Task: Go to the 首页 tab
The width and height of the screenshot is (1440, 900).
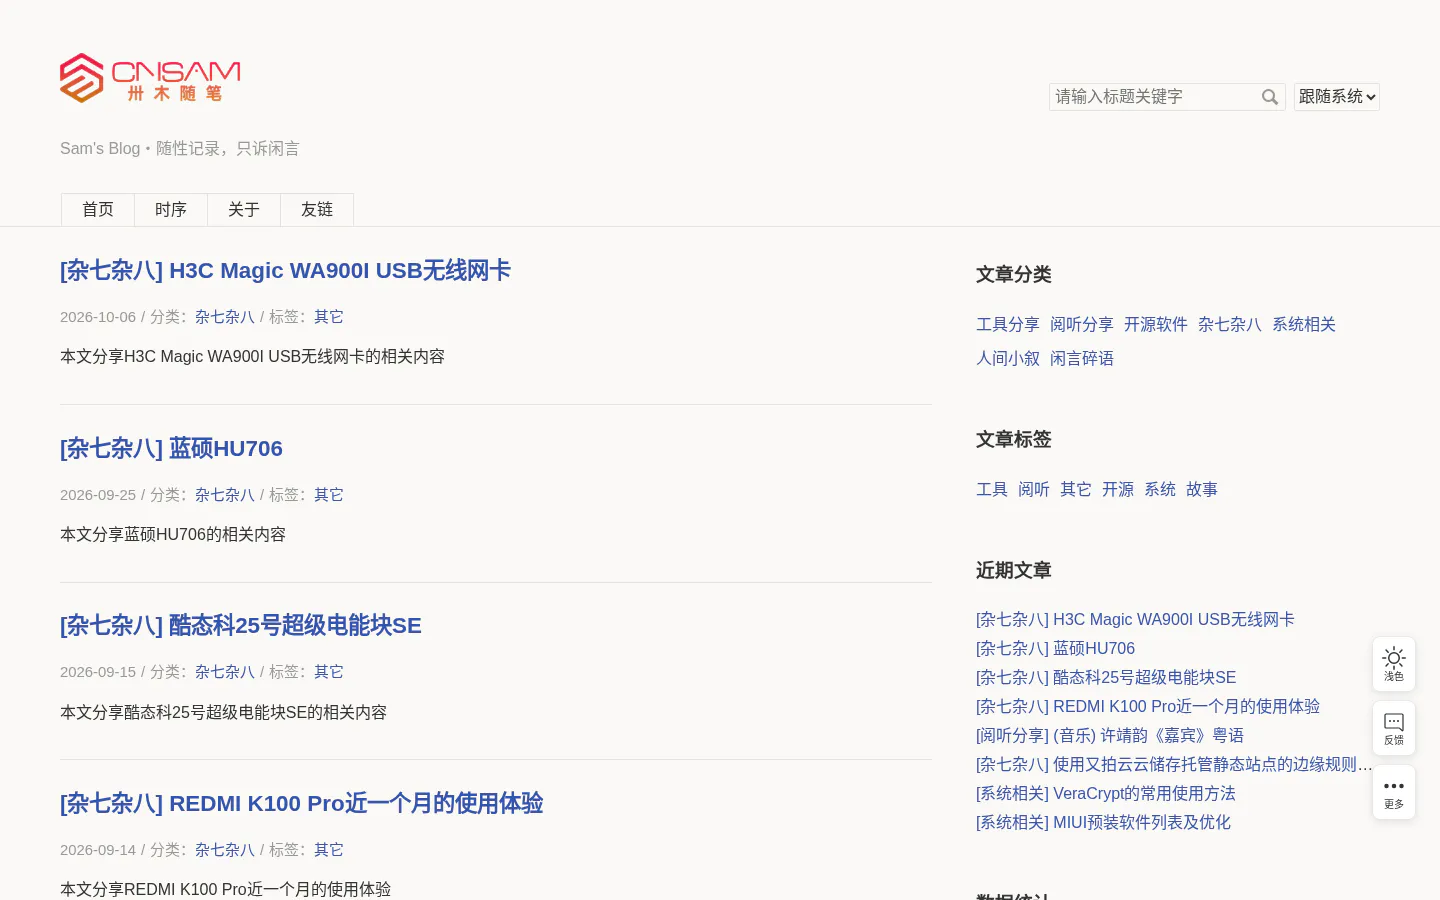Action: [x=98, y=210]
